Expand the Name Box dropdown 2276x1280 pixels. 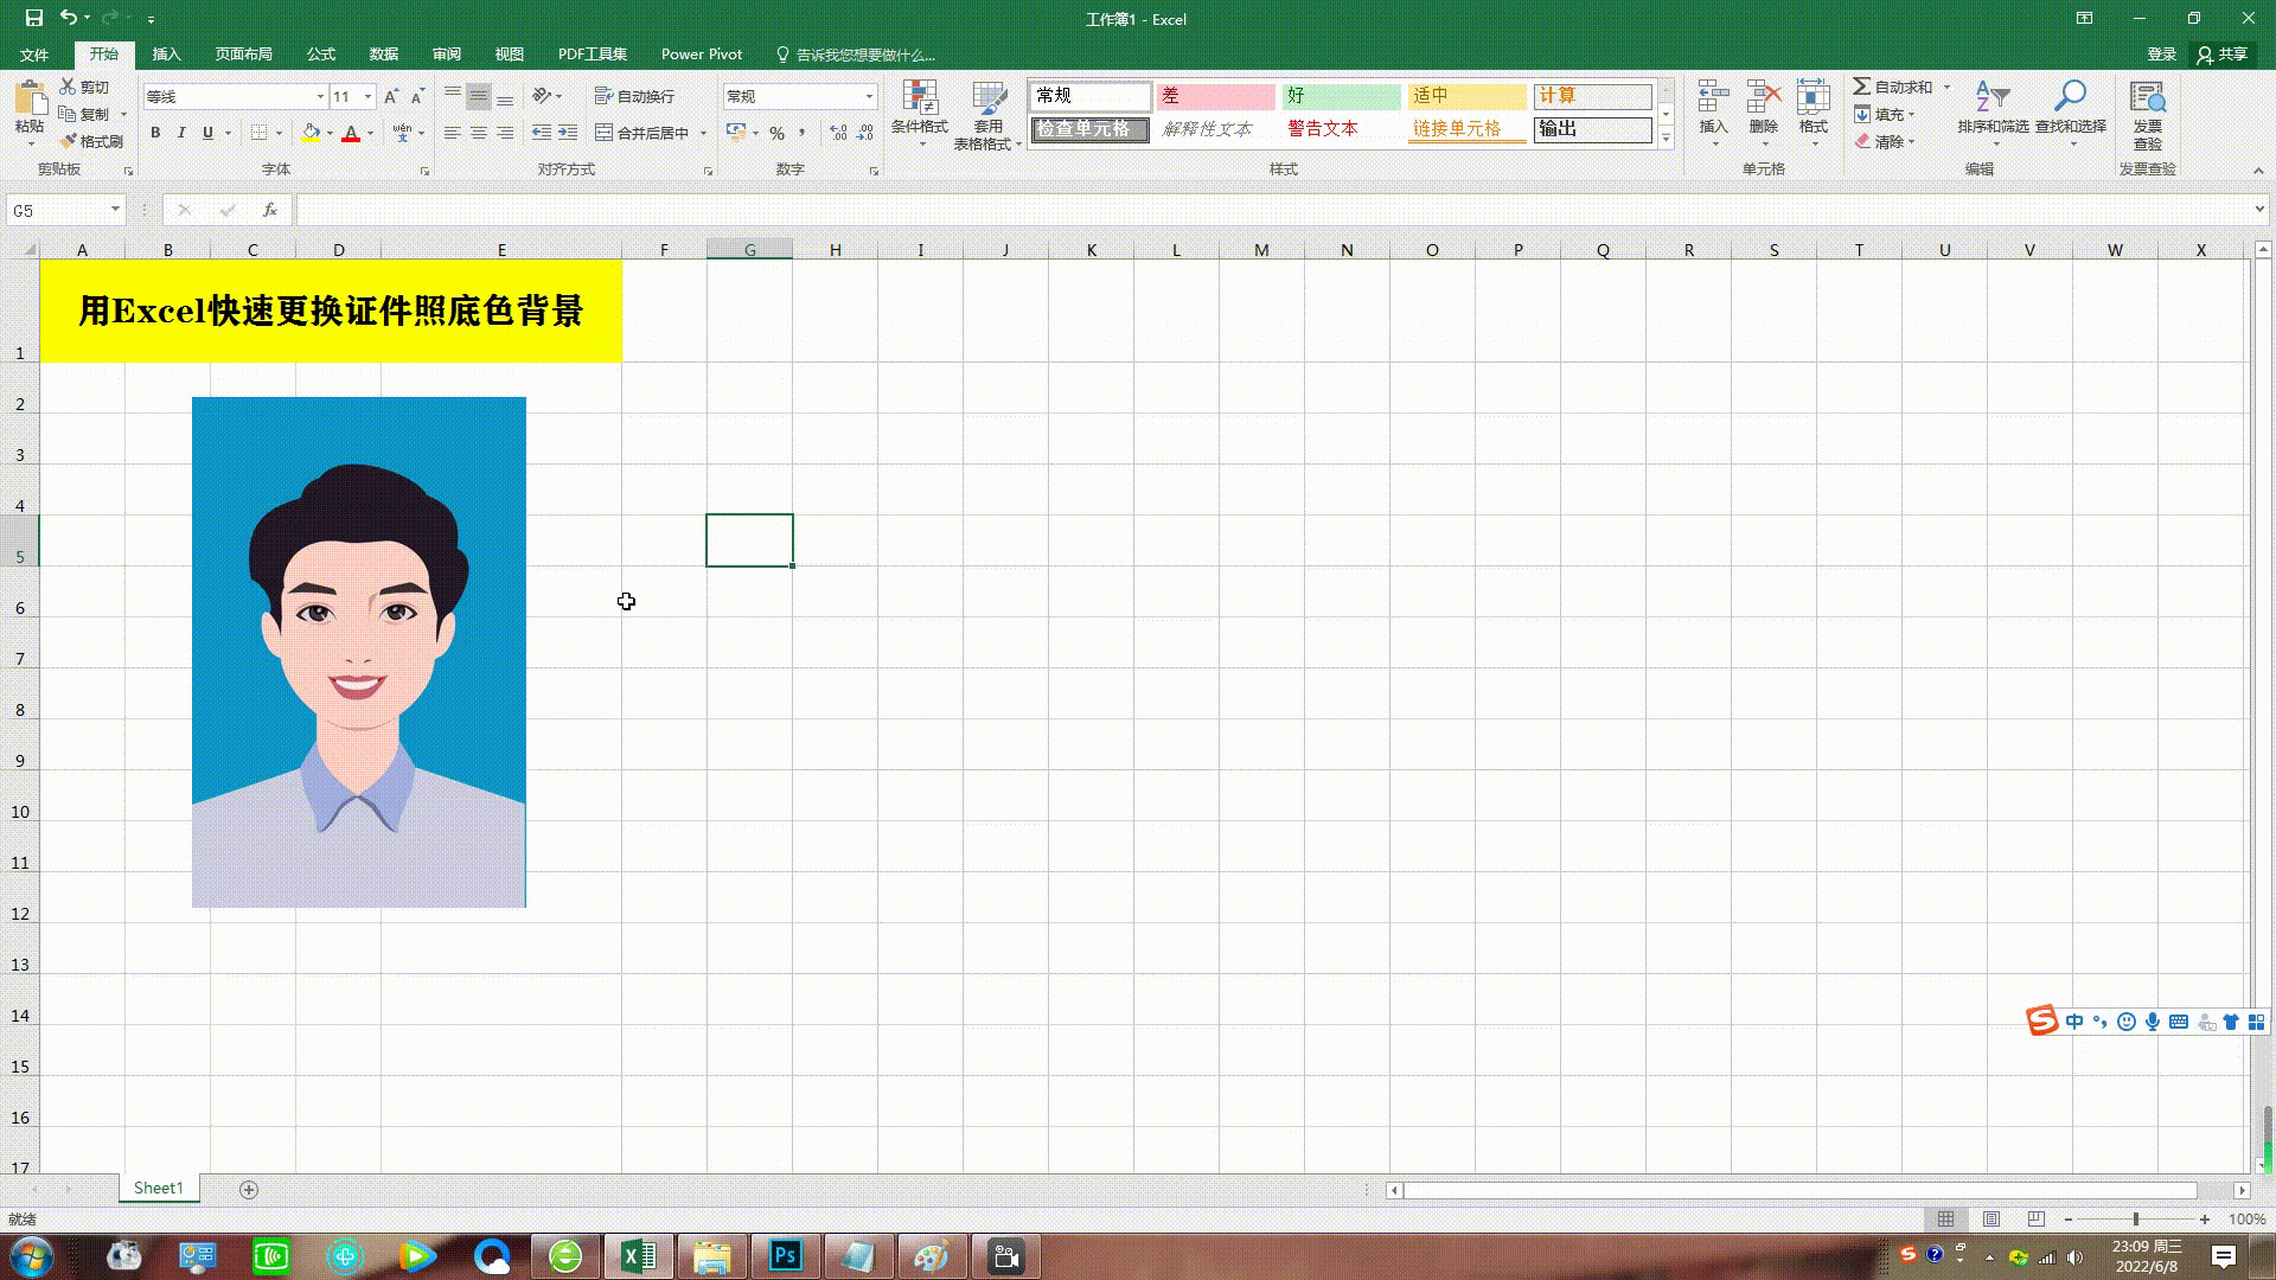115,210
